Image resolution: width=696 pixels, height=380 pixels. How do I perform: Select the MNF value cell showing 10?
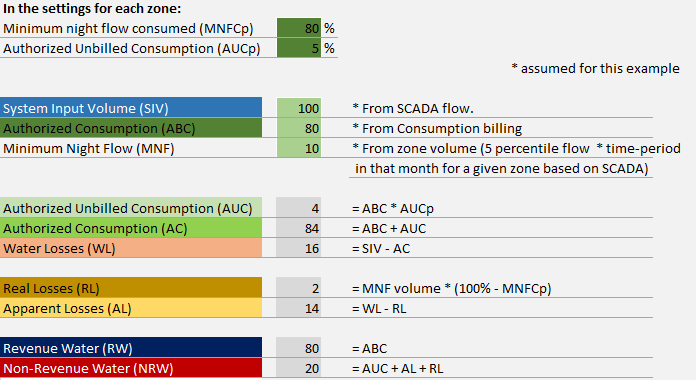[299, 148]
